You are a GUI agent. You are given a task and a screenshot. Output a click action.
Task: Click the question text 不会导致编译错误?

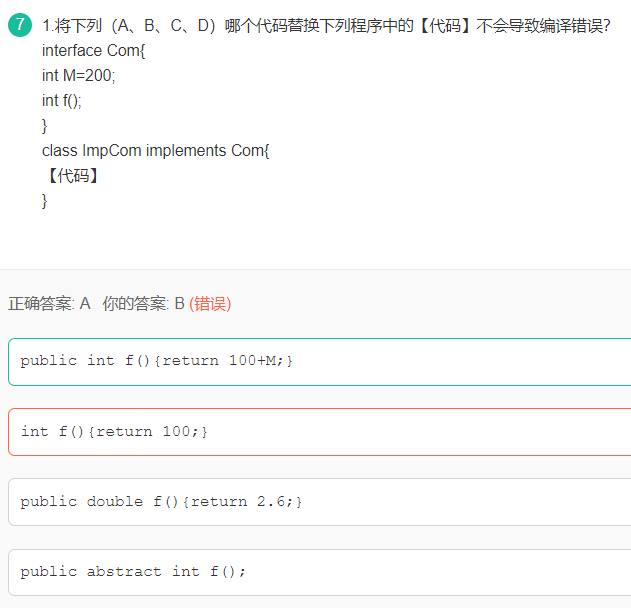coord(543,26)
